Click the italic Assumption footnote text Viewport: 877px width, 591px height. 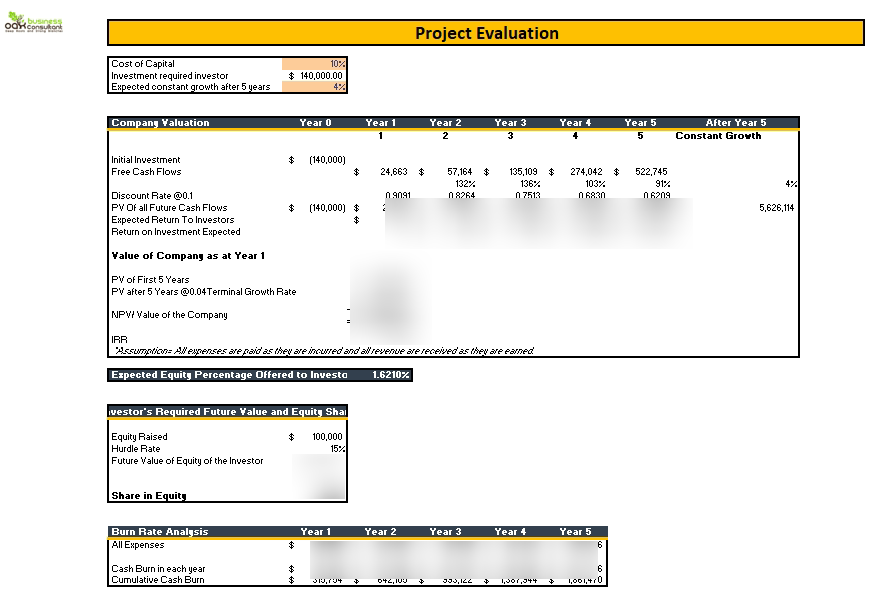pyautogui.click(x=324, y=351)
